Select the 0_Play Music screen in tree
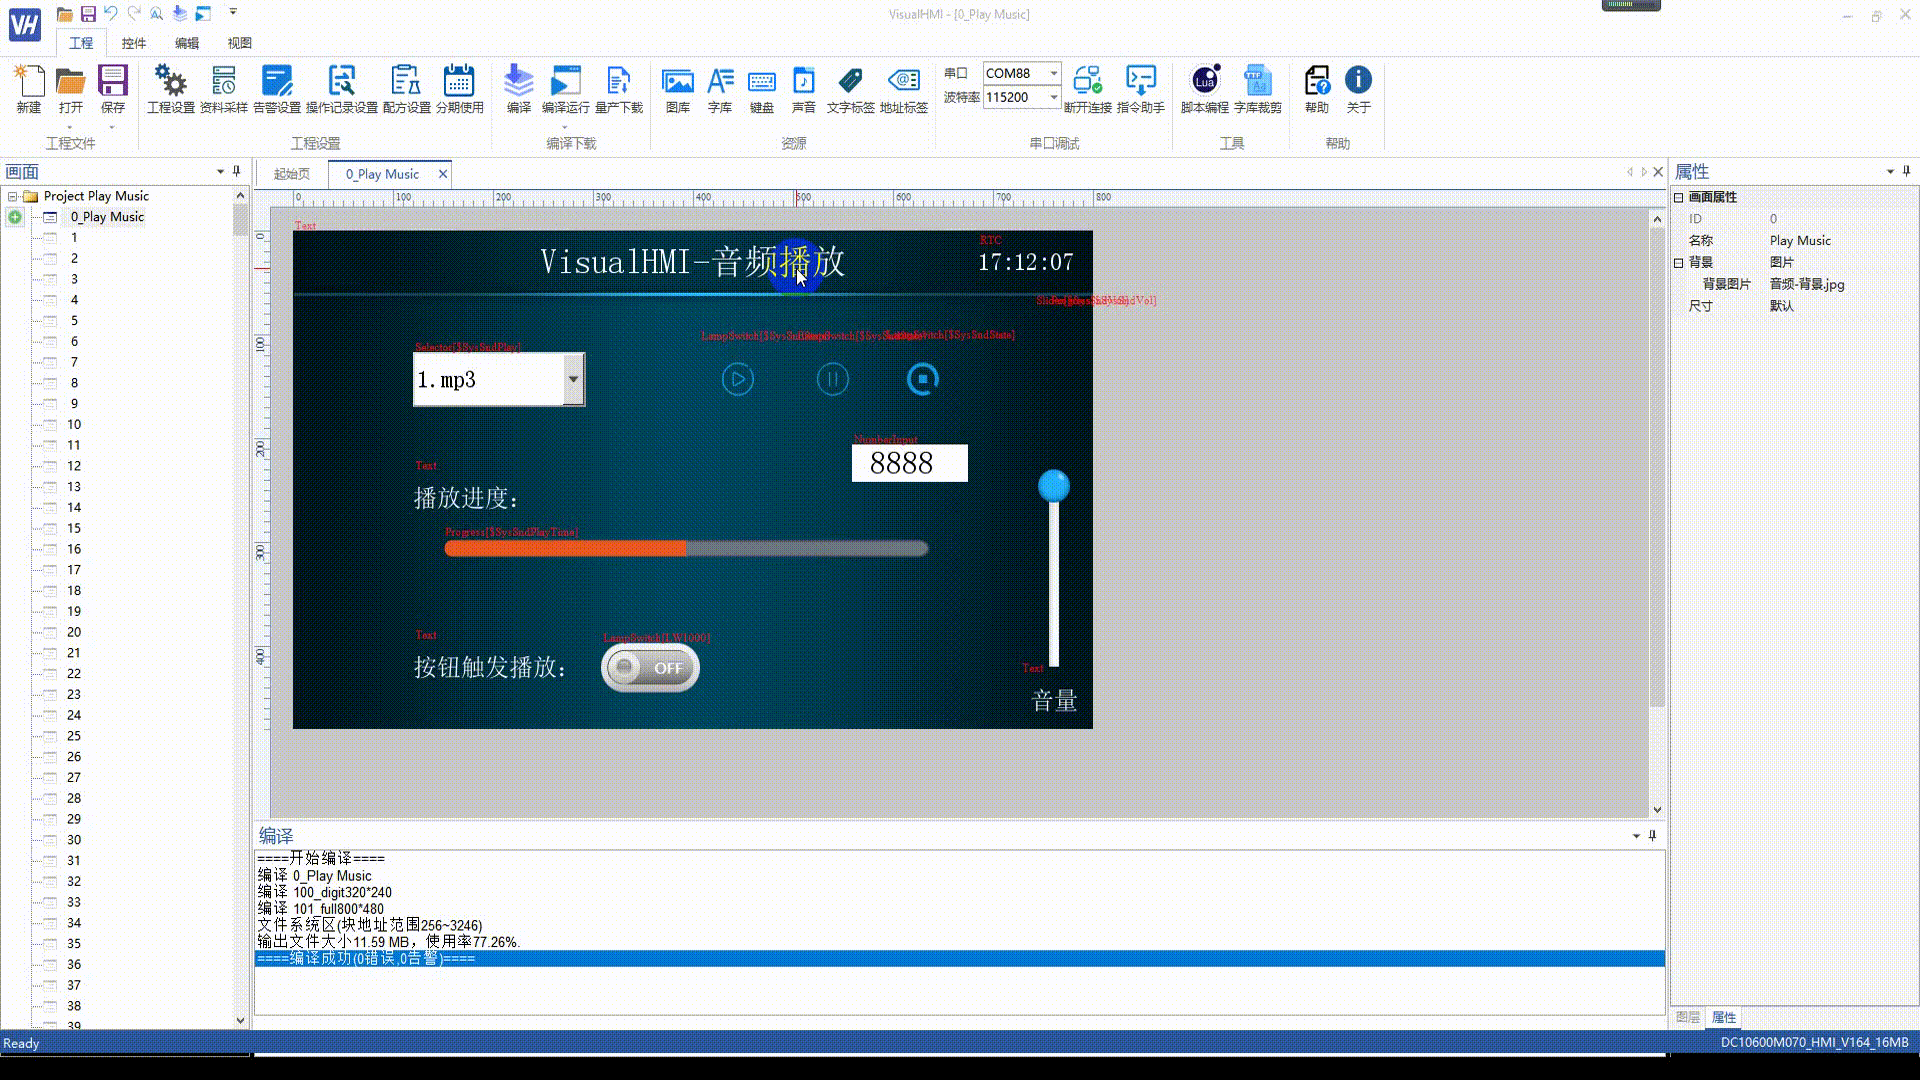Screen dimensions: 1920x1080 107,217
